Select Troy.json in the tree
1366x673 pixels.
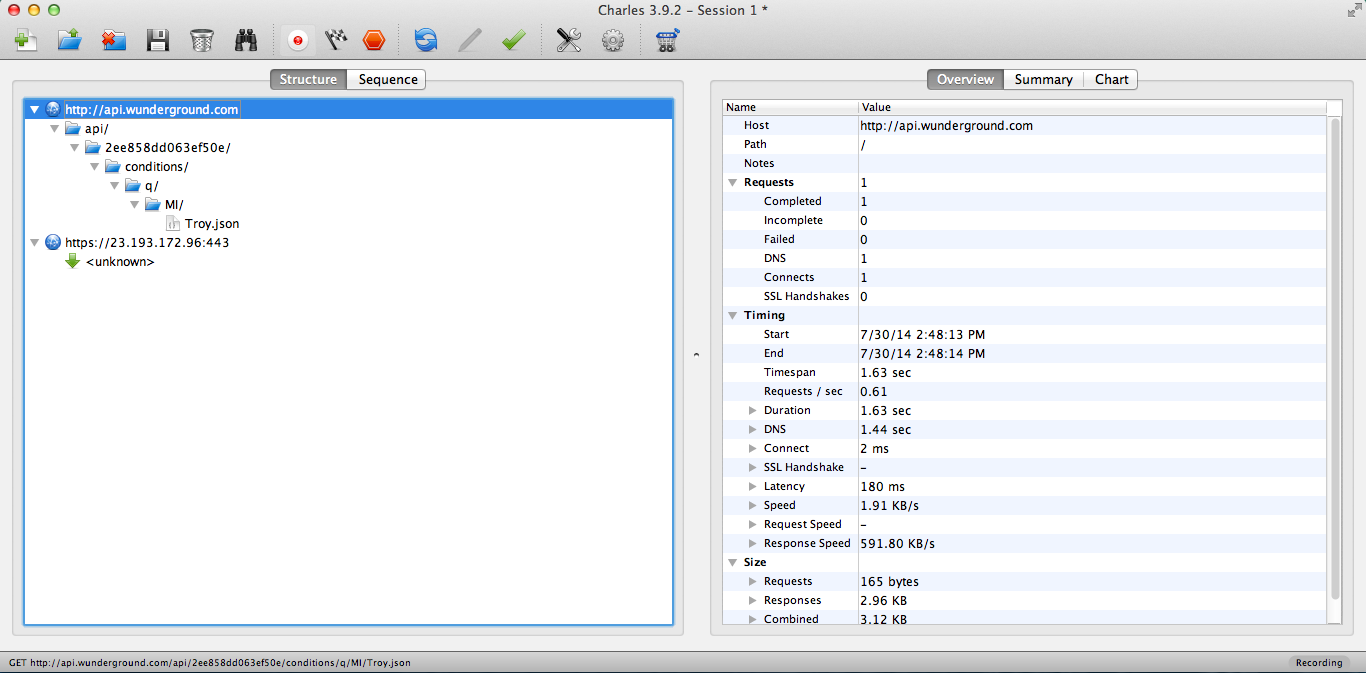[211, 224]
